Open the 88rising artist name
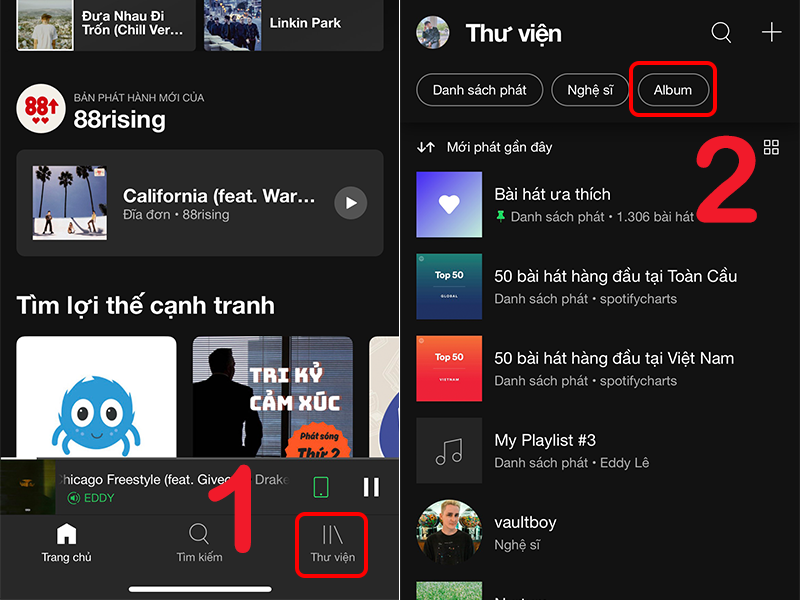This screenshot has width=800, height=600. click(x=119, y=119)
